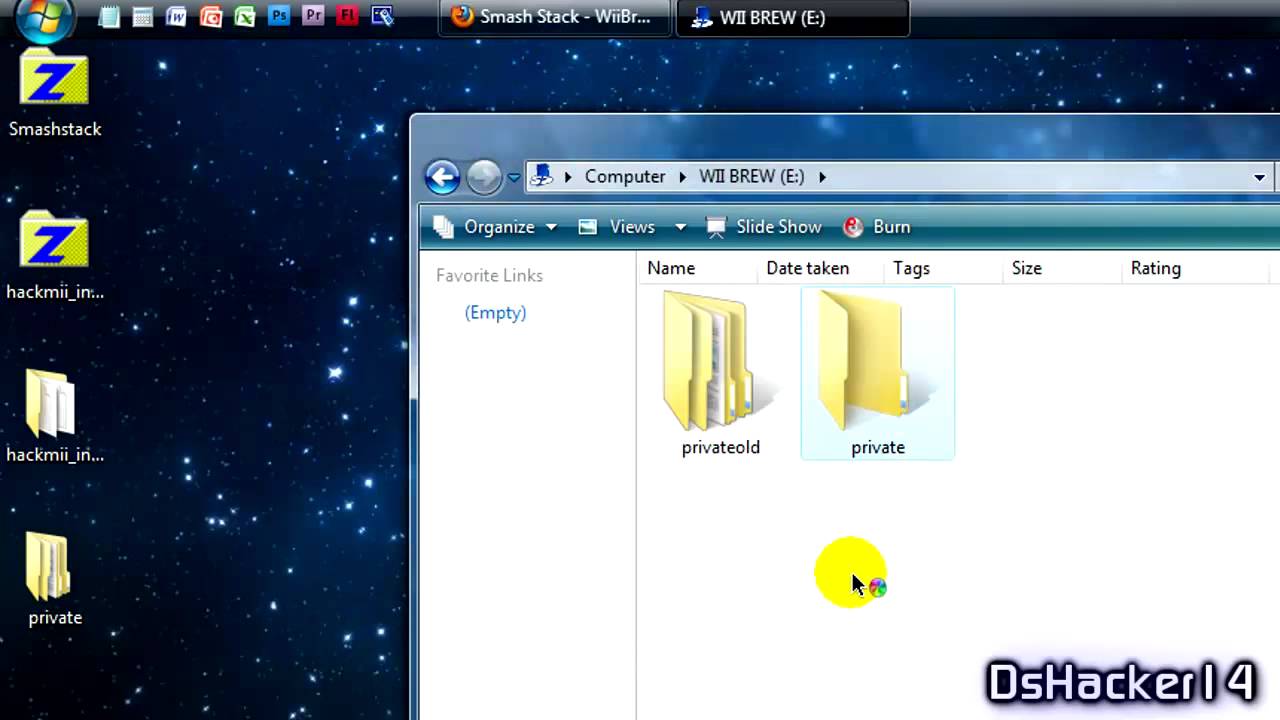Image resolution: width=1280 pixels, height=720 pixels.
Task: Sort files by the Rating column
Action: pyautogui.click(x=1194, y=268)
